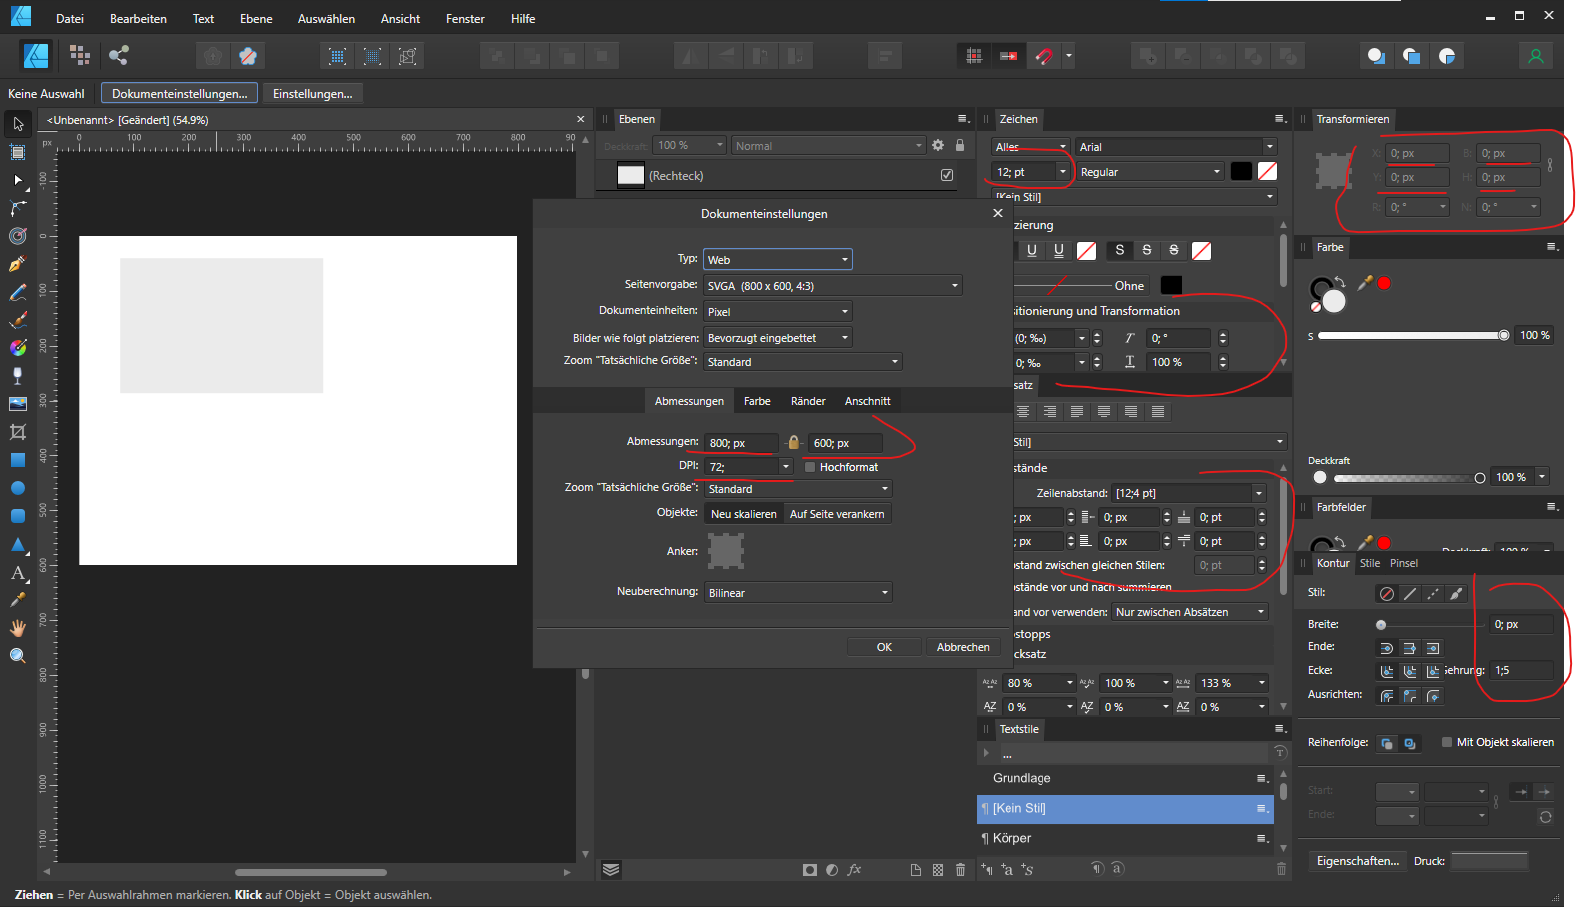Select the Pencil tool

coord(18,292)
